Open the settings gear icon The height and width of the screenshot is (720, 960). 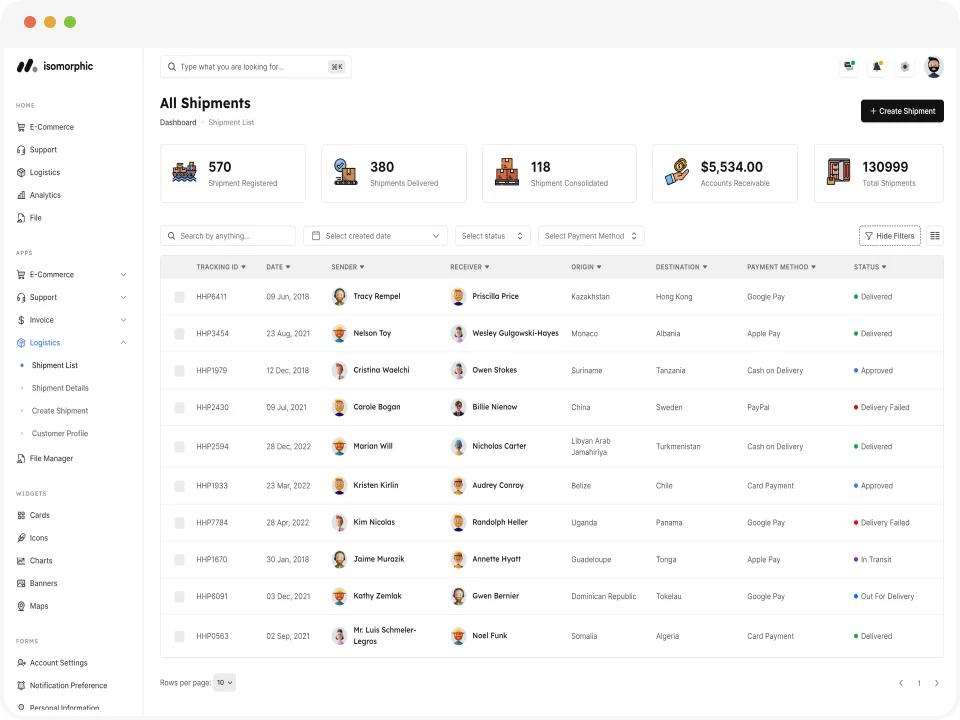(x=905, y=66)
